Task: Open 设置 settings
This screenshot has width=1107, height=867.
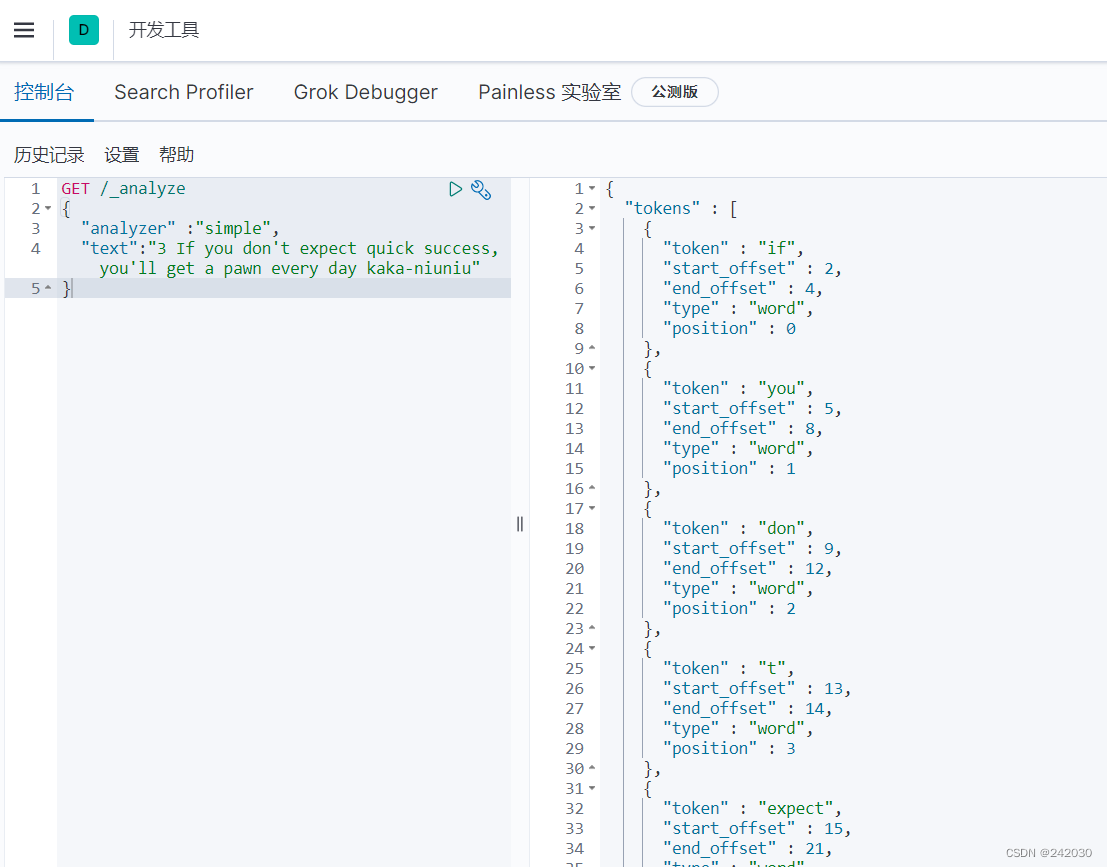Action: [x=121, y=155]
